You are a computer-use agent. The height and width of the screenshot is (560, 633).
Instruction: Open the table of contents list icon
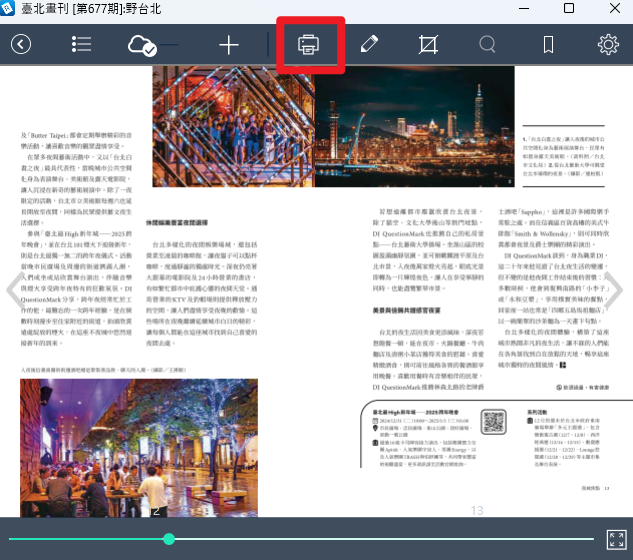point(81,44)
